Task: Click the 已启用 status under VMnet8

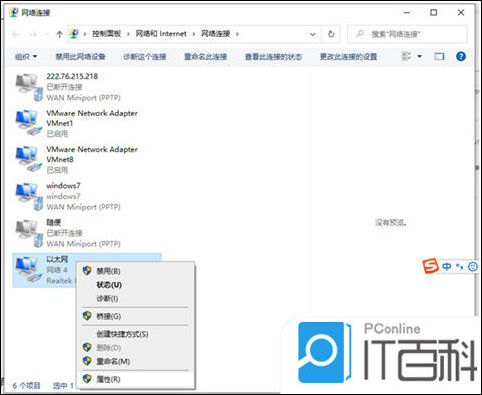Action: coord(57,170)
